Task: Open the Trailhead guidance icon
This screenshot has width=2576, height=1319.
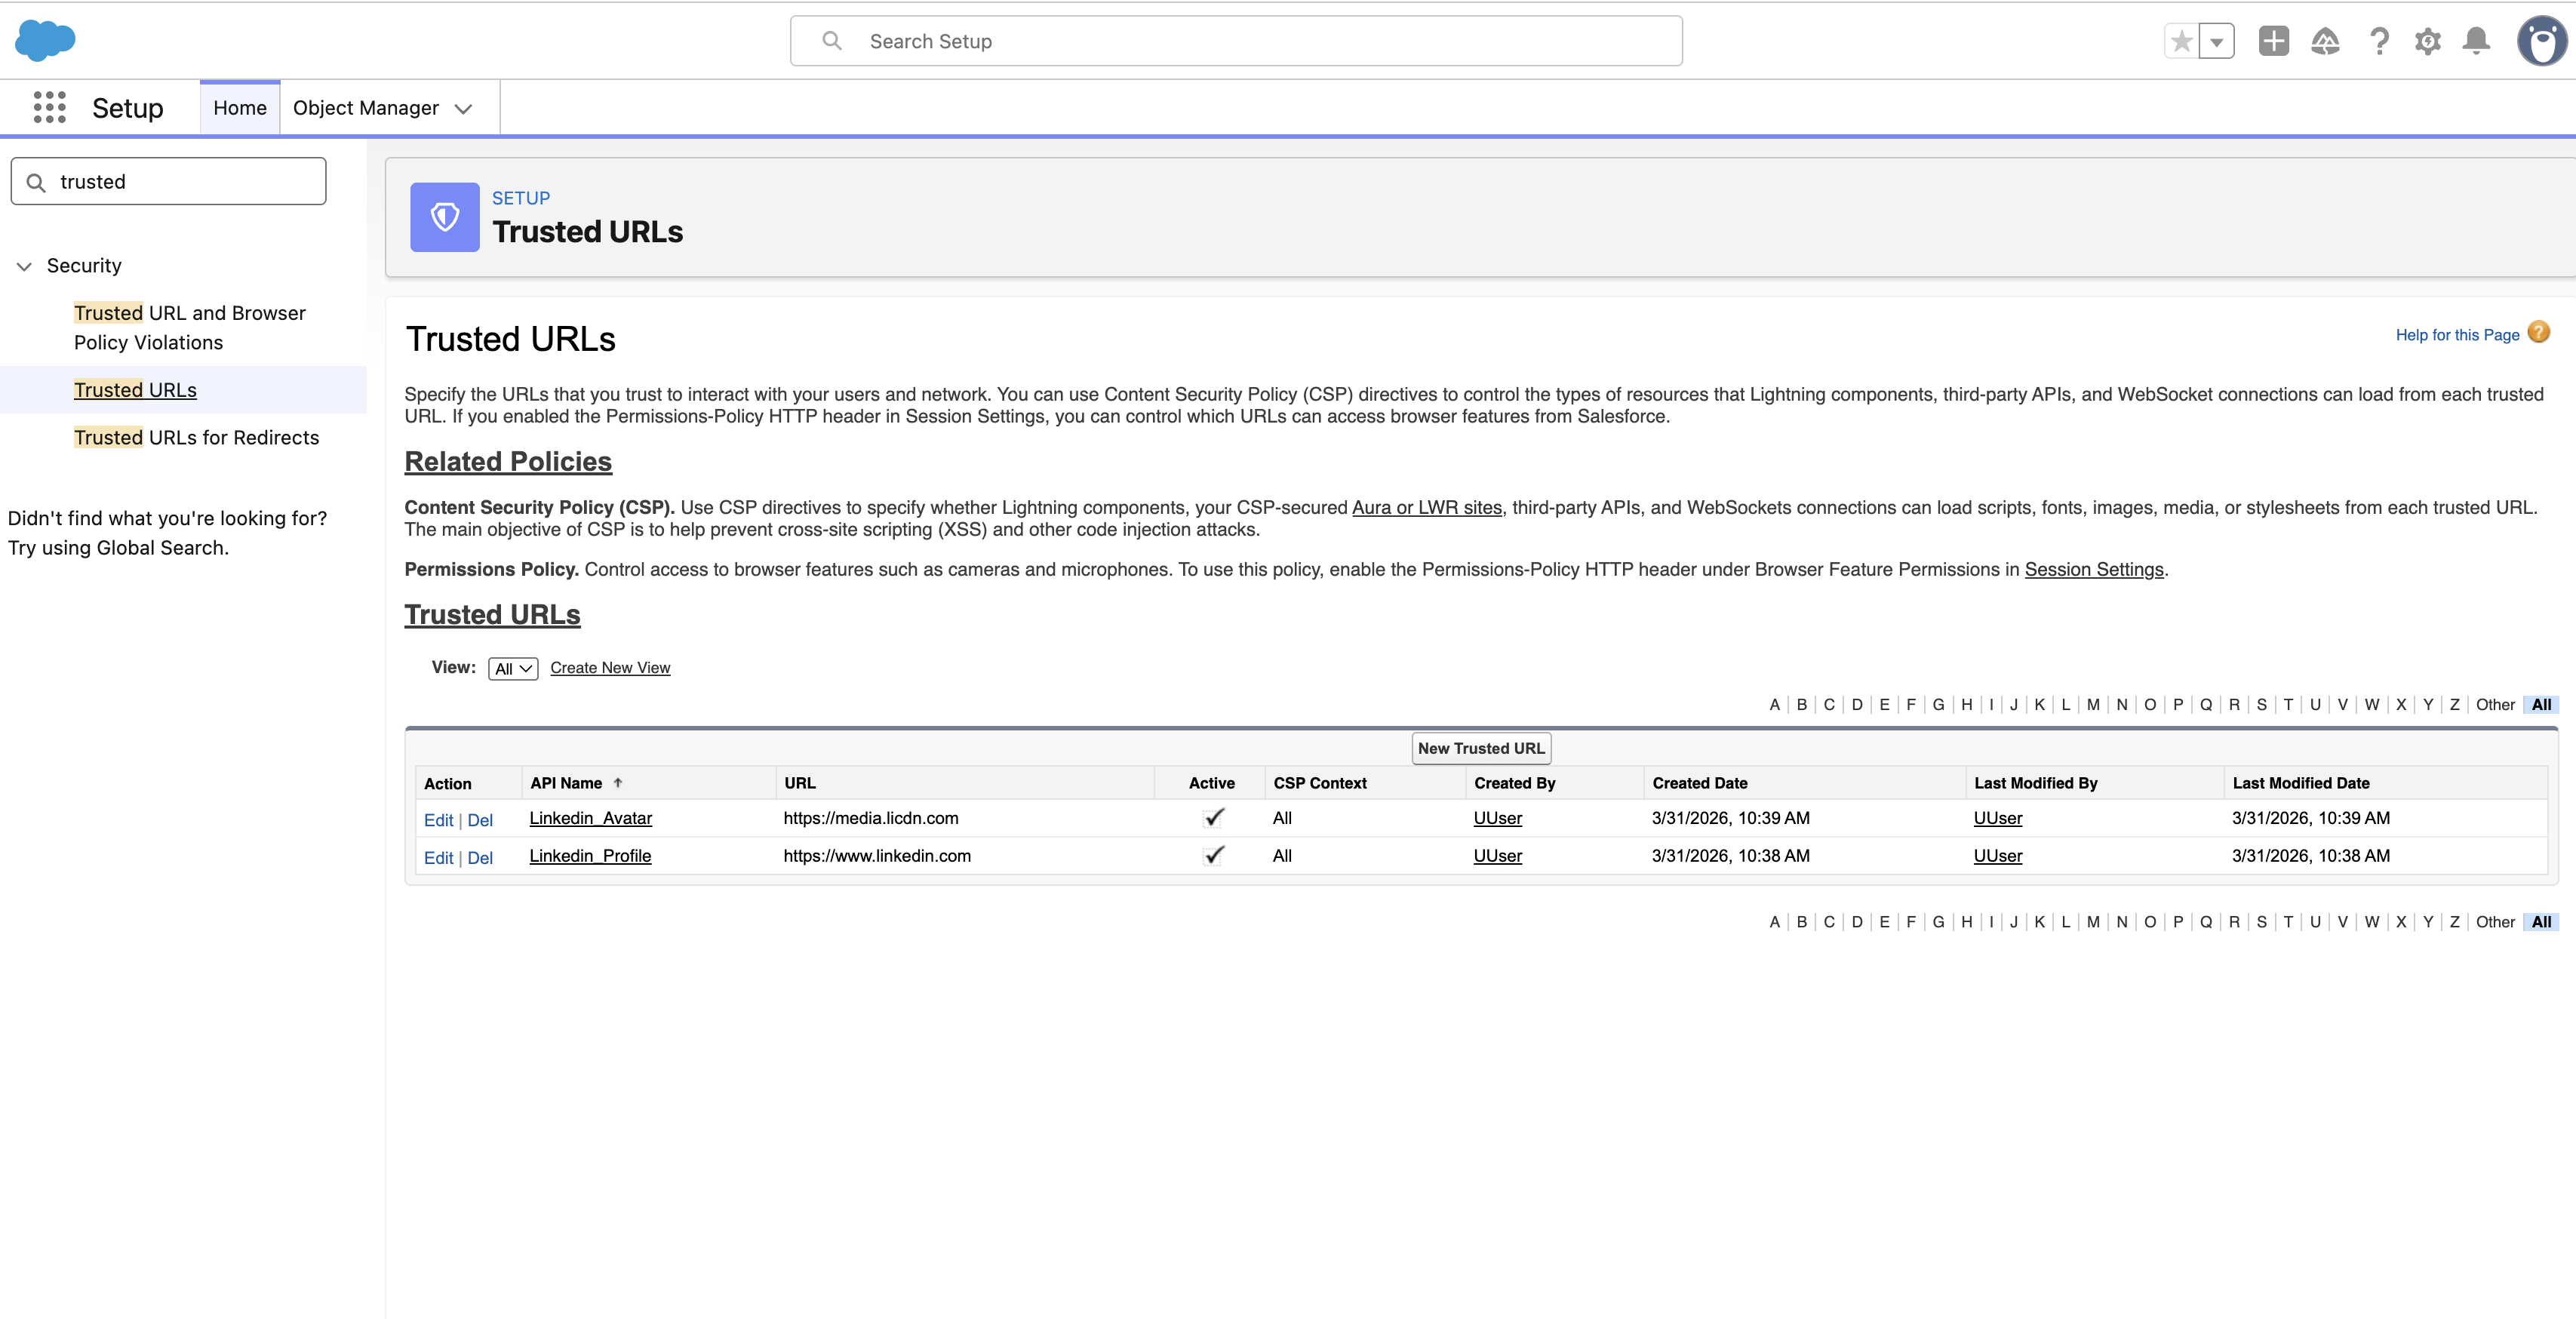Action: 2325,41
